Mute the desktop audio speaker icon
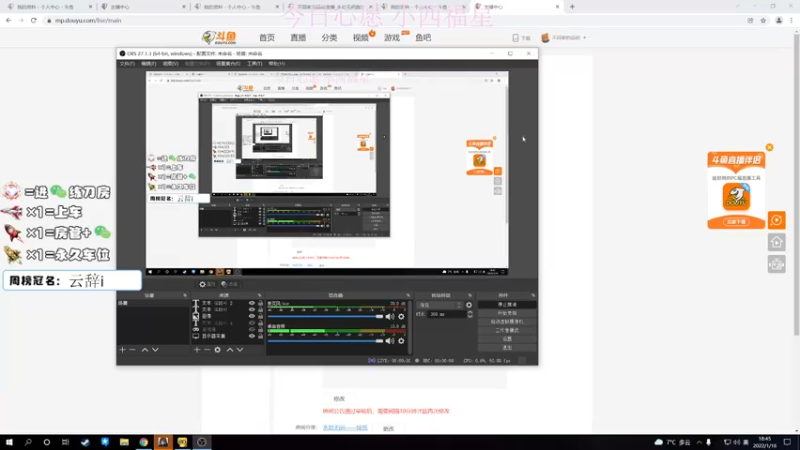This screenshot has height=450, width=800. click(x=390, y=341)
